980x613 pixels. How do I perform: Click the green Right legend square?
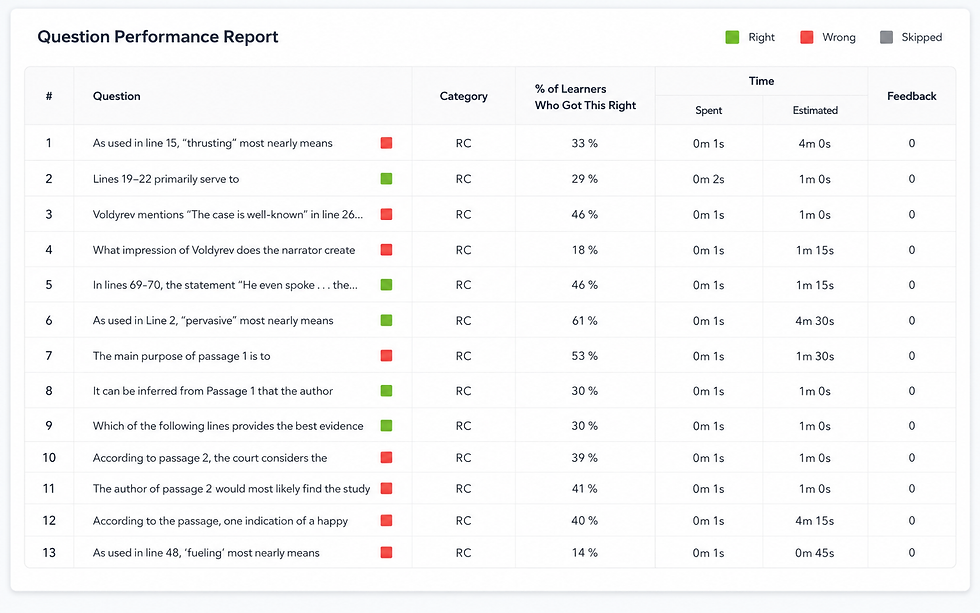732,37
